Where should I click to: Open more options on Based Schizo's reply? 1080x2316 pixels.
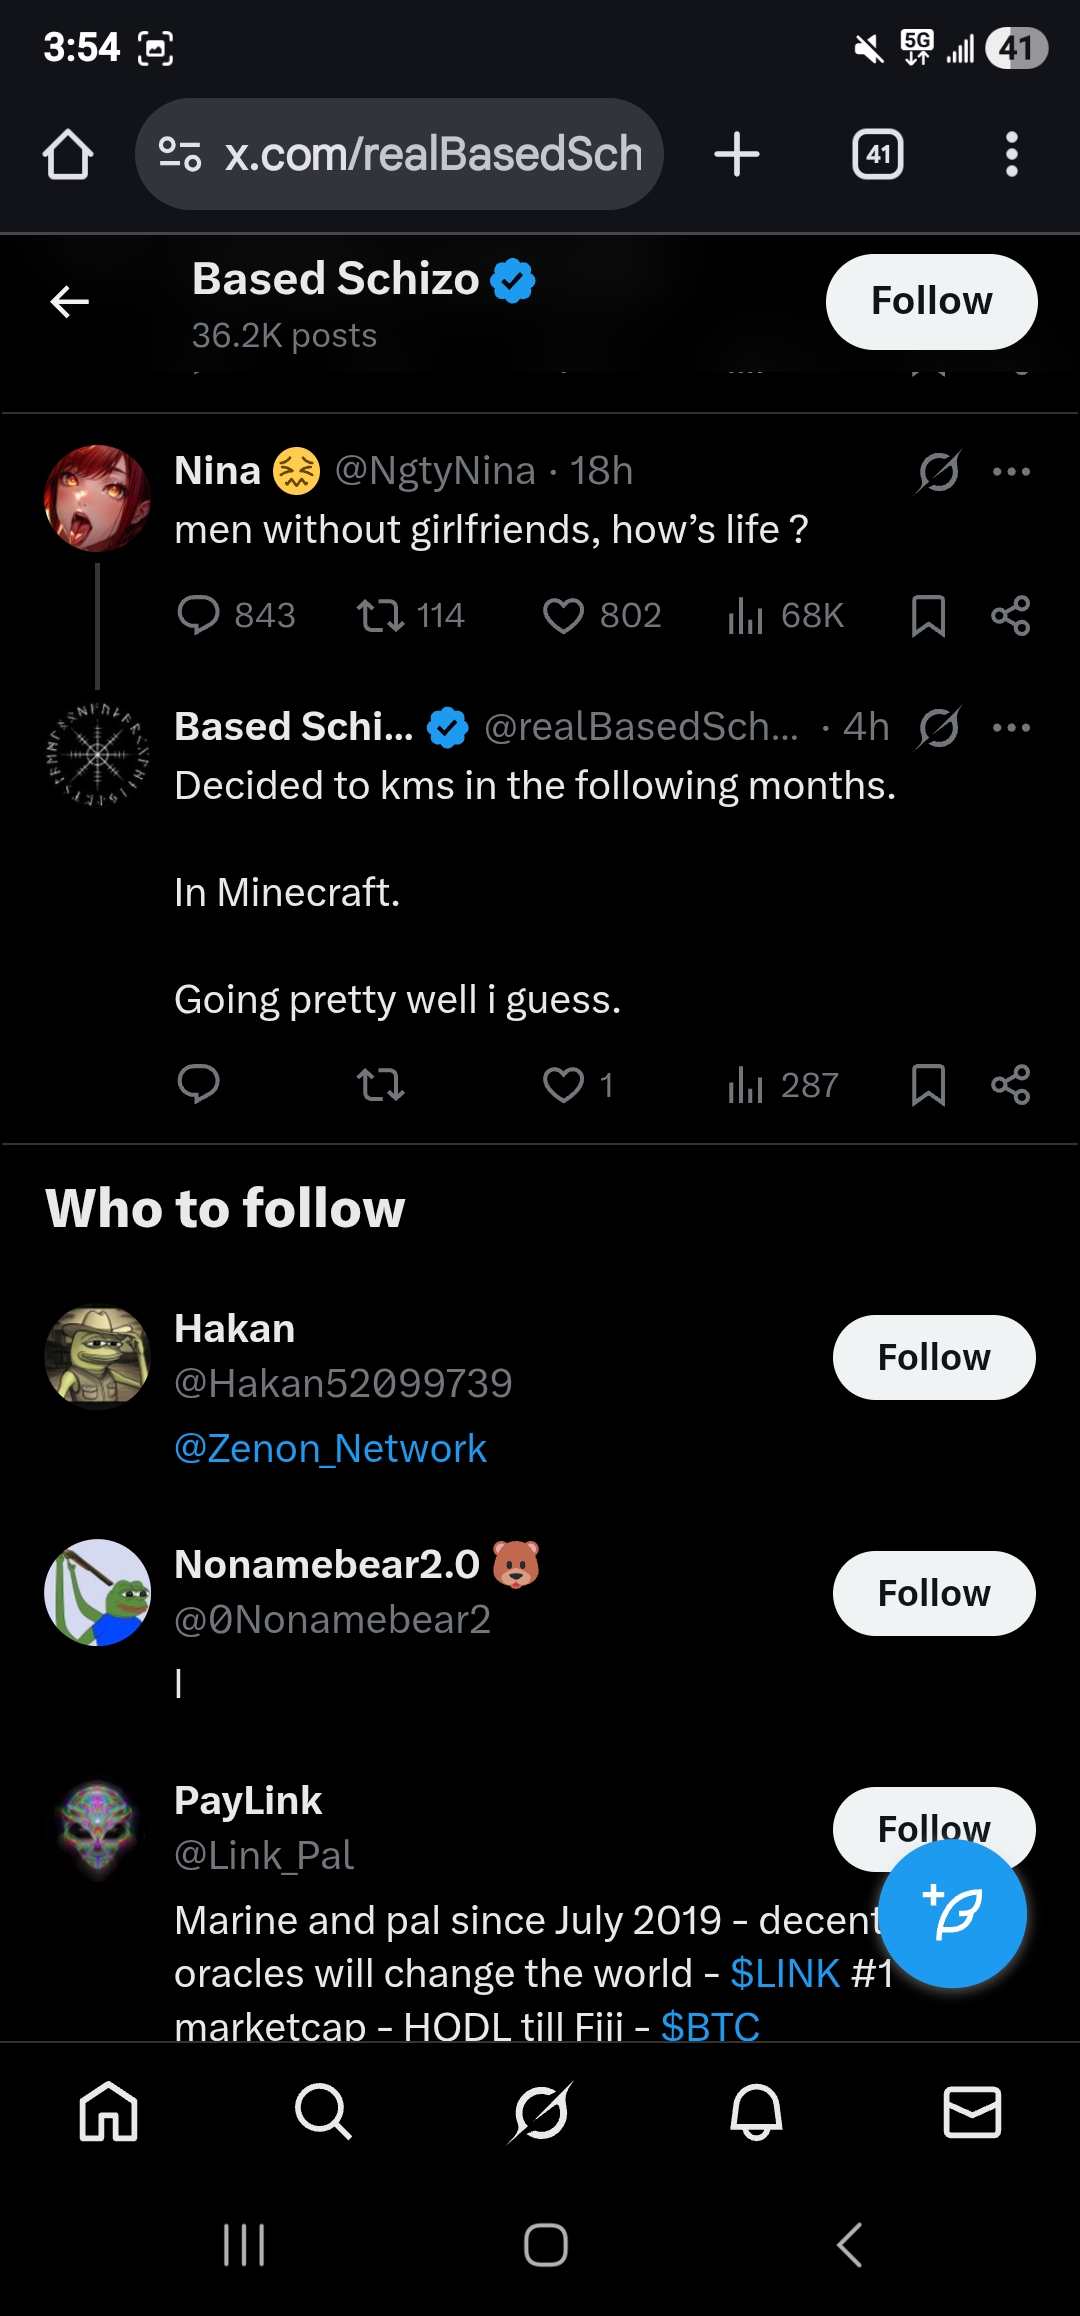1011,727
